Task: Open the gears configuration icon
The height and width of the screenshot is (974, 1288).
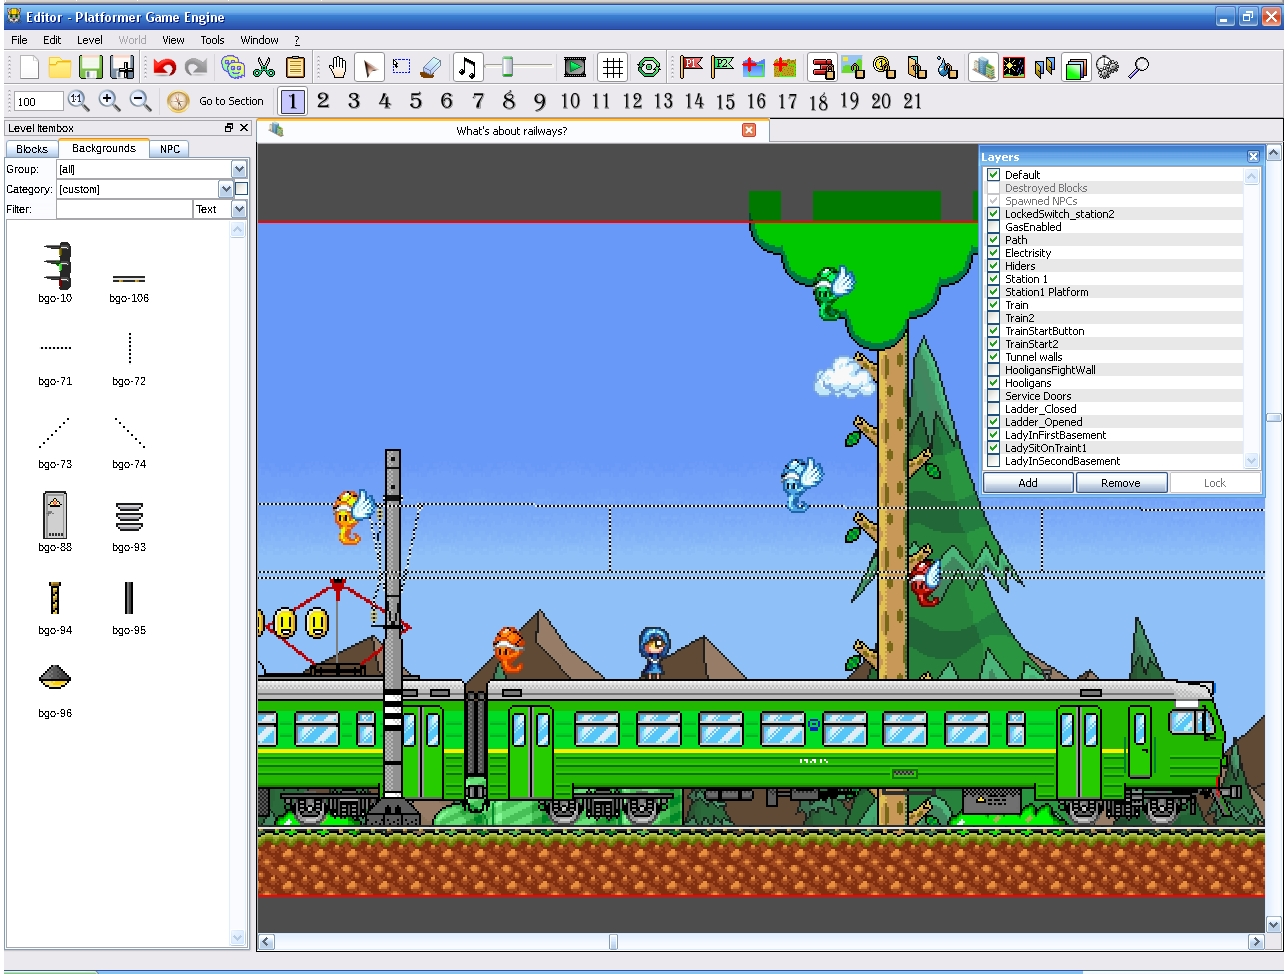Action: pyautogui.click(x=1107, y=67)
